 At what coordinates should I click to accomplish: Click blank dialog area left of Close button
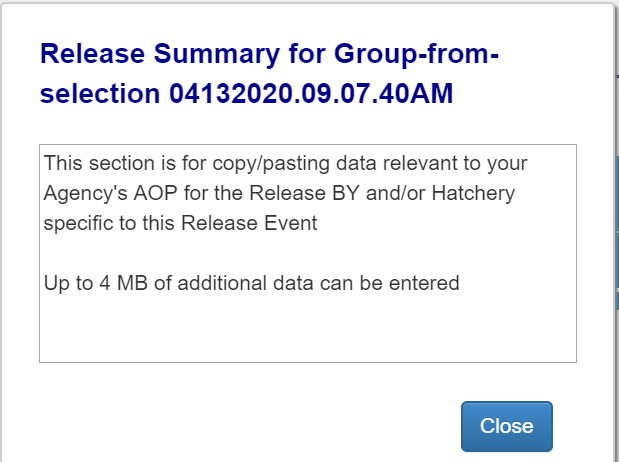[x=250, y=426]
